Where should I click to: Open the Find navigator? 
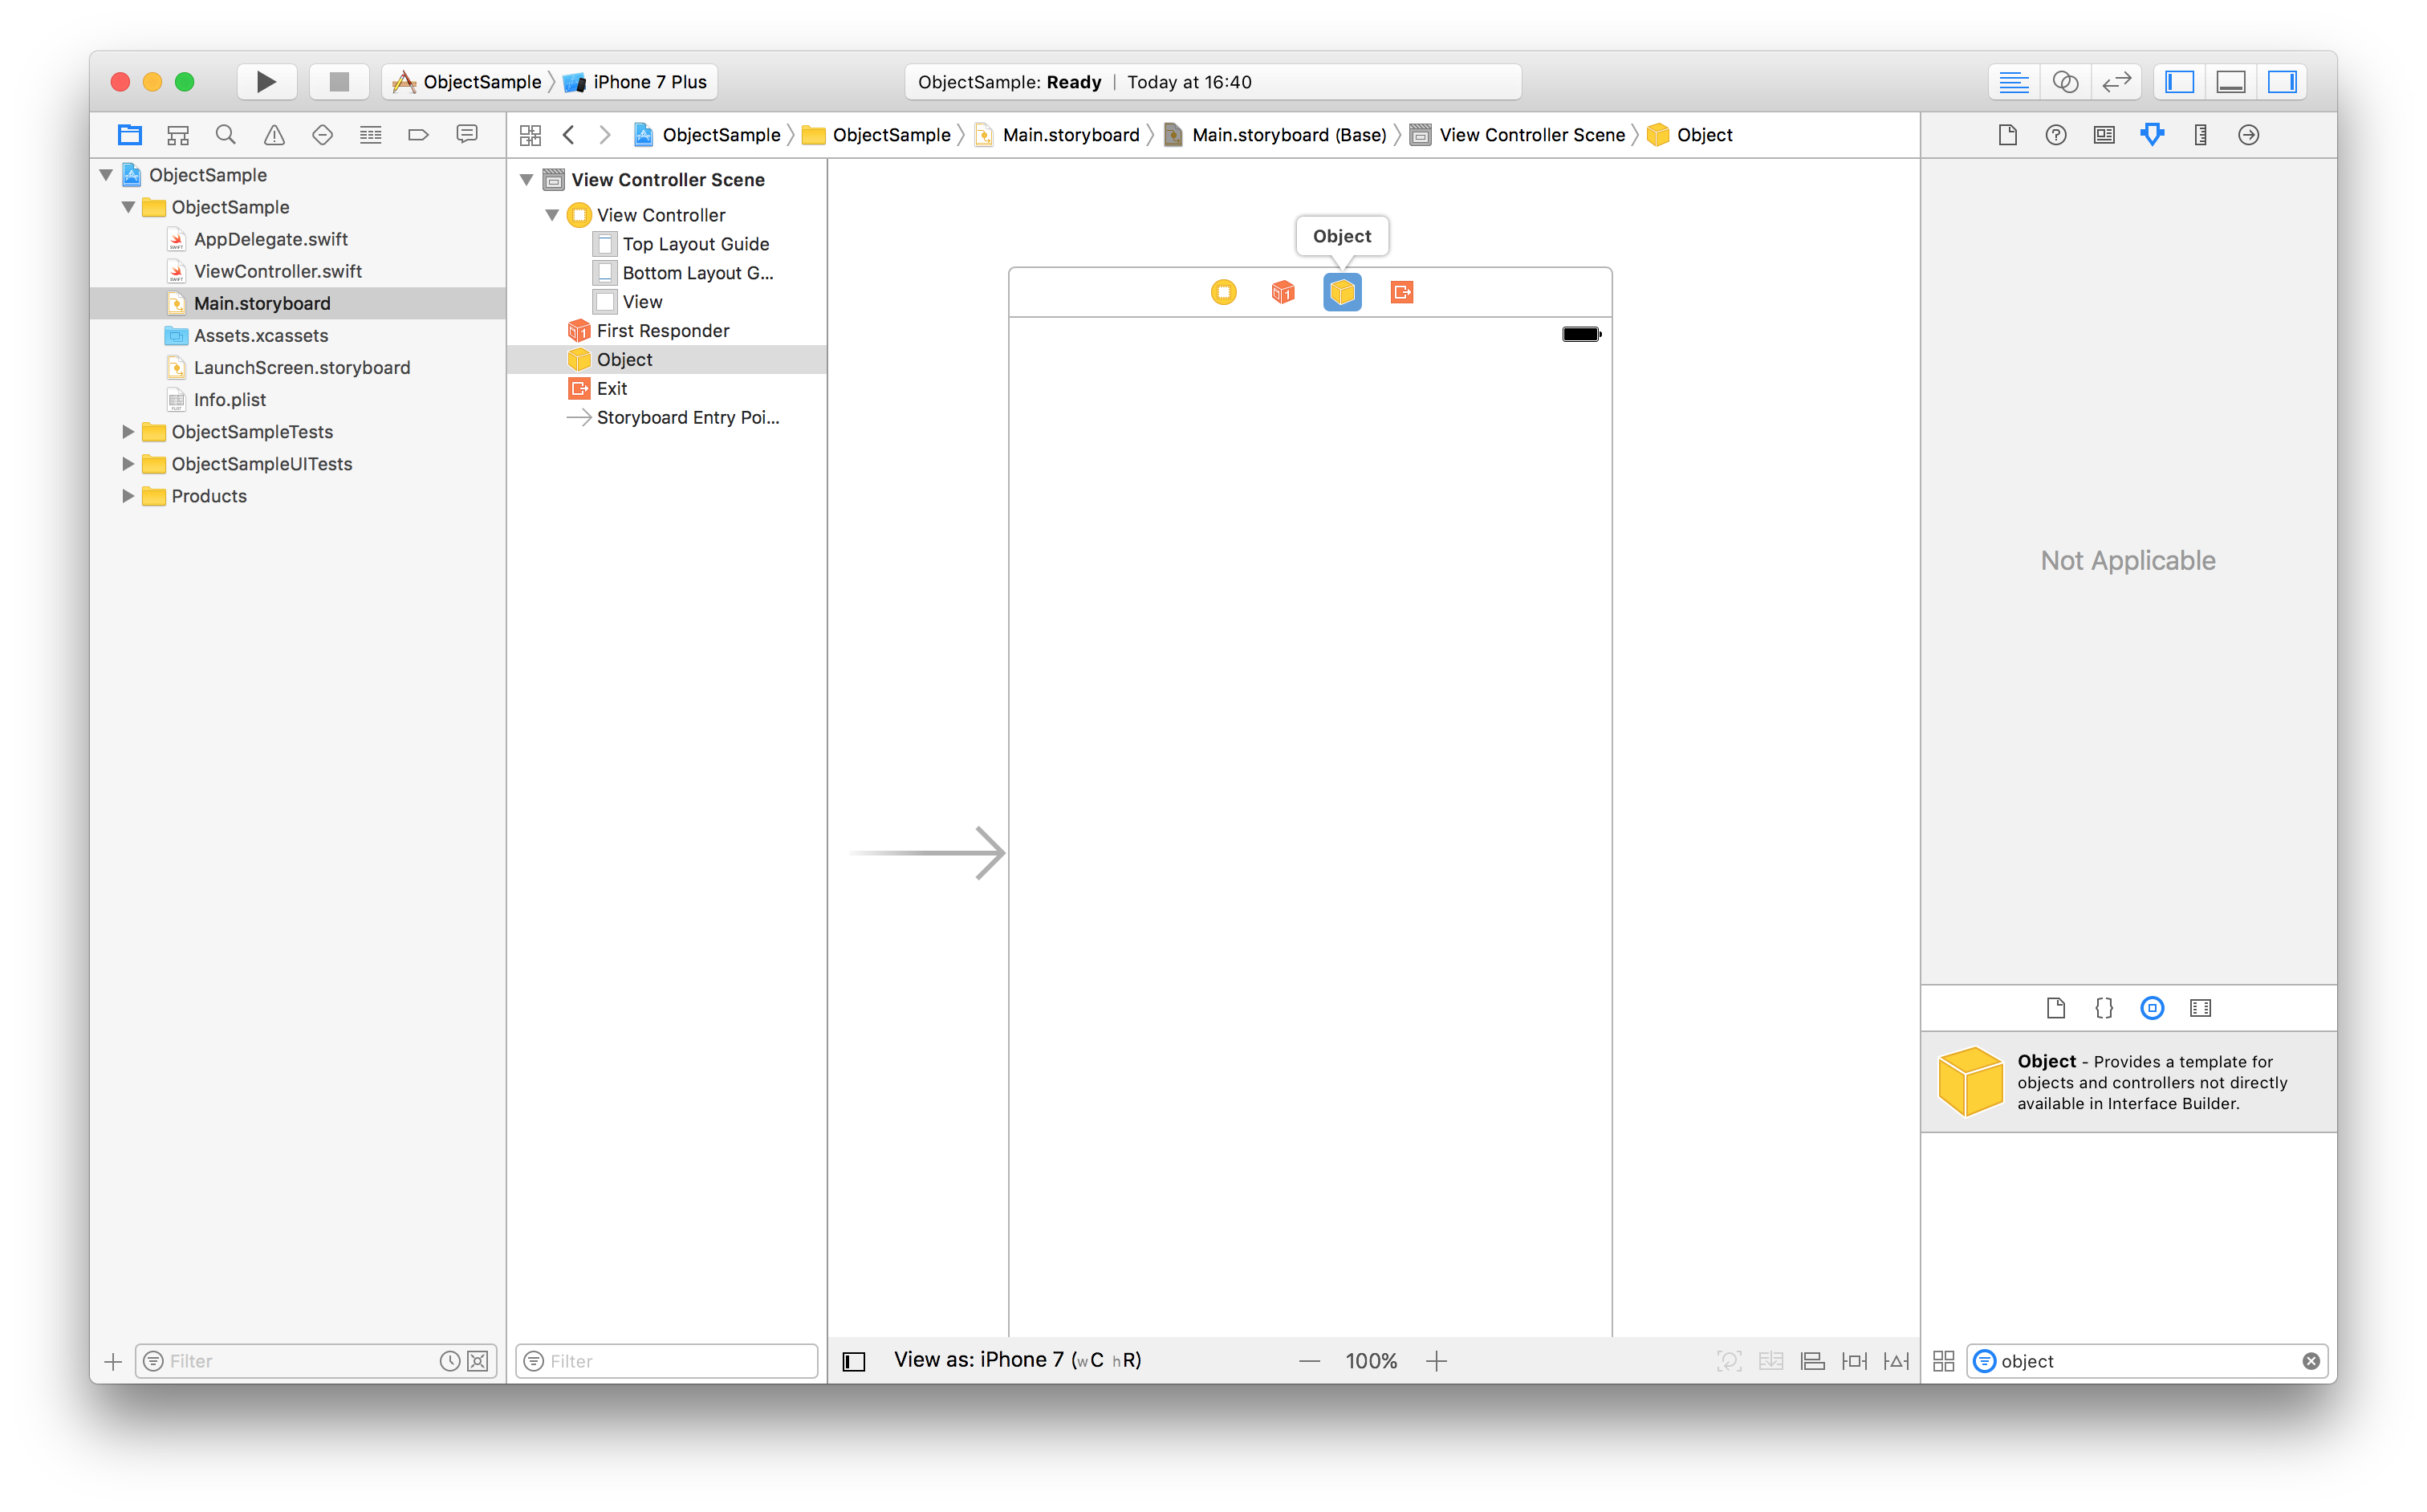[x=226, y=135]
